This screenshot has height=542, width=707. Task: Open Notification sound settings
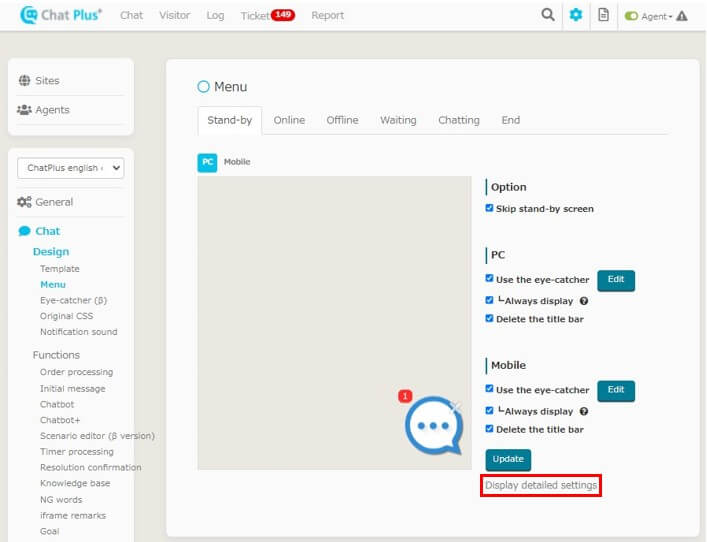tap(78, 332)
